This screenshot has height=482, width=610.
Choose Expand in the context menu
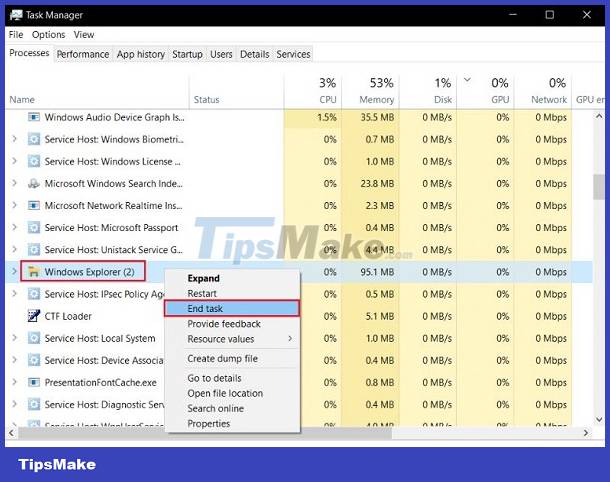(x=232, y=278)
